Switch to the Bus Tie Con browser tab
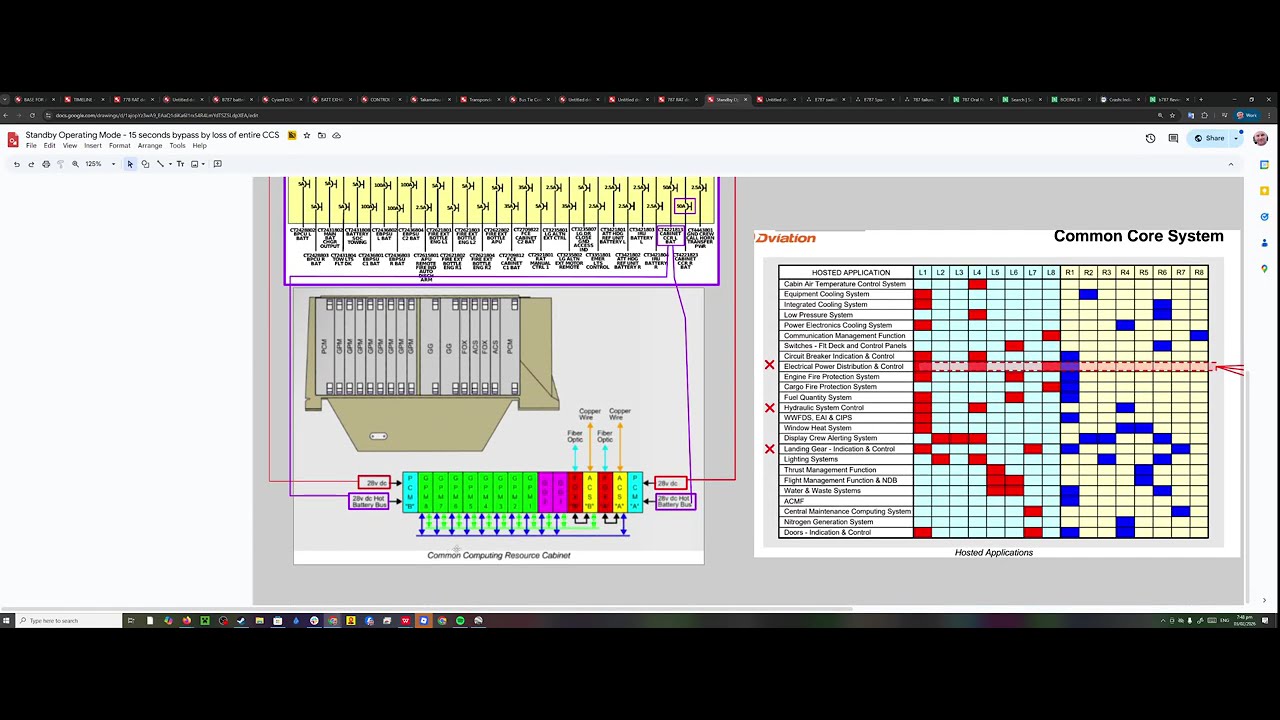Screen dimensions: 1280x720 coord(529,100)
